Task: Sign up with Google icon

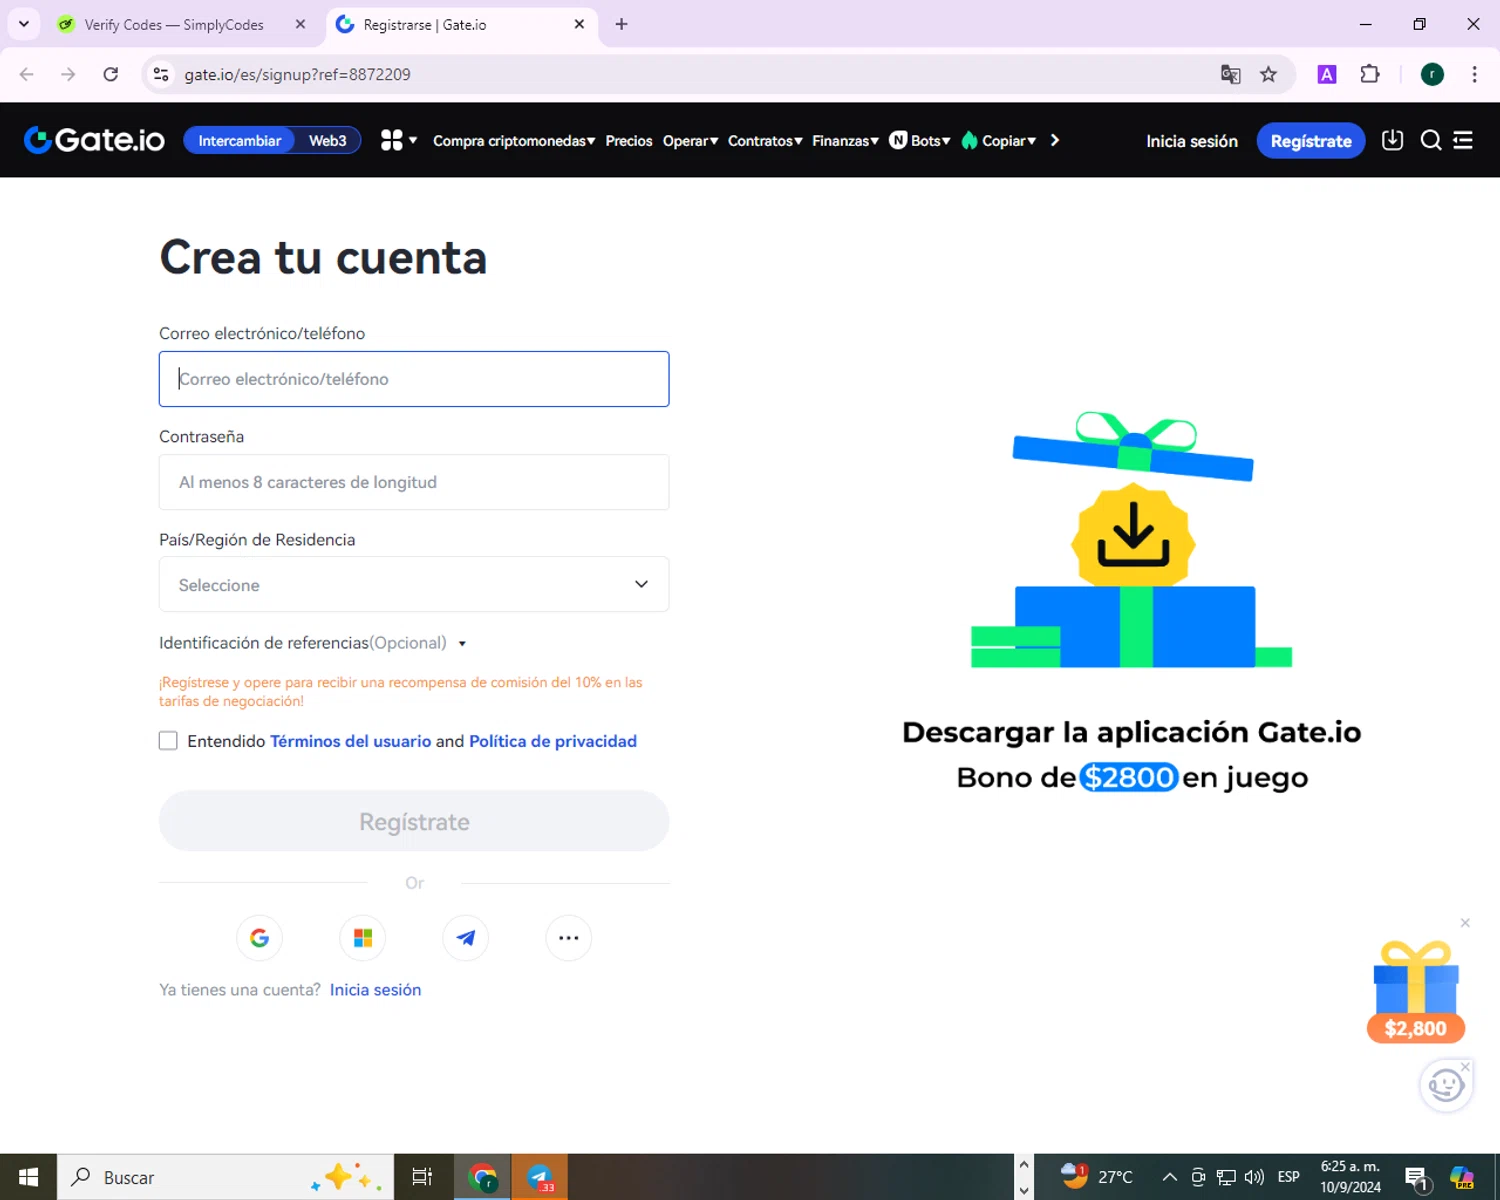Action: 260,938
